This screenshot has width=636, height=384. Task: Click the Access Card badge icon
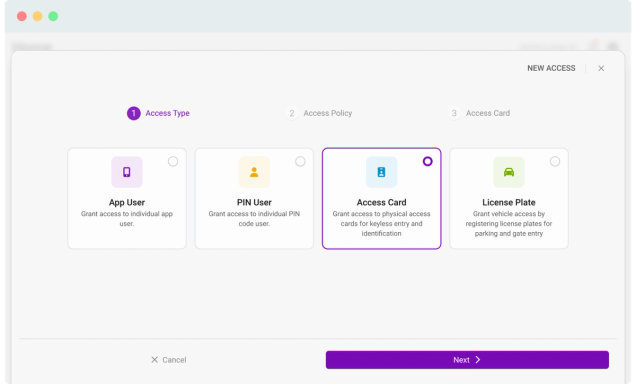tap(381, 172)
